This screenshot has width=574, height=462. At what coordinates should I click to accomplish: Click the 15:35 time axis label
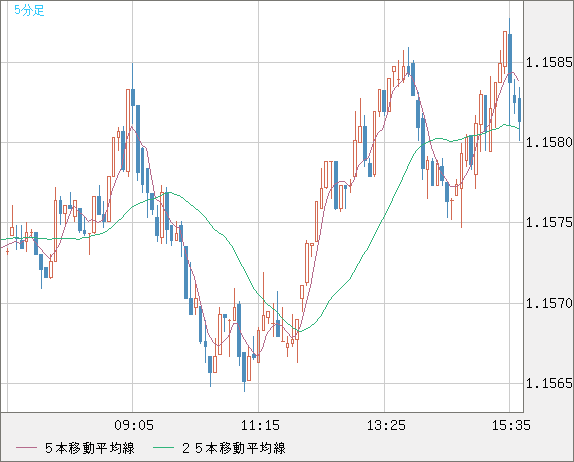pos(511,425)
